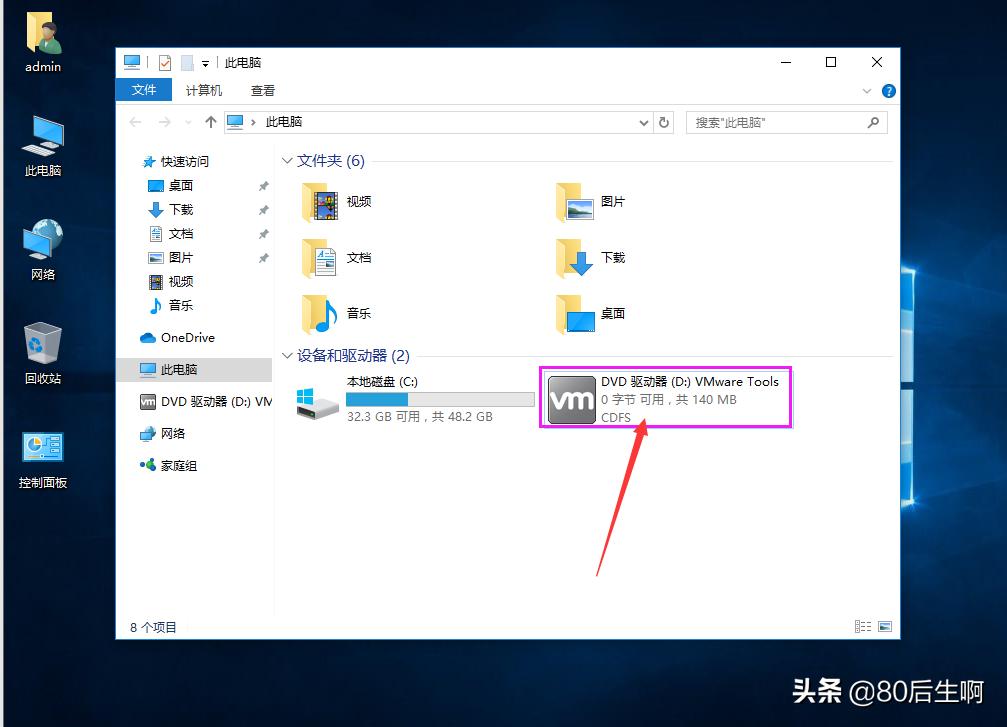Click the C: drive capacity bar

(x=440, y=398)
